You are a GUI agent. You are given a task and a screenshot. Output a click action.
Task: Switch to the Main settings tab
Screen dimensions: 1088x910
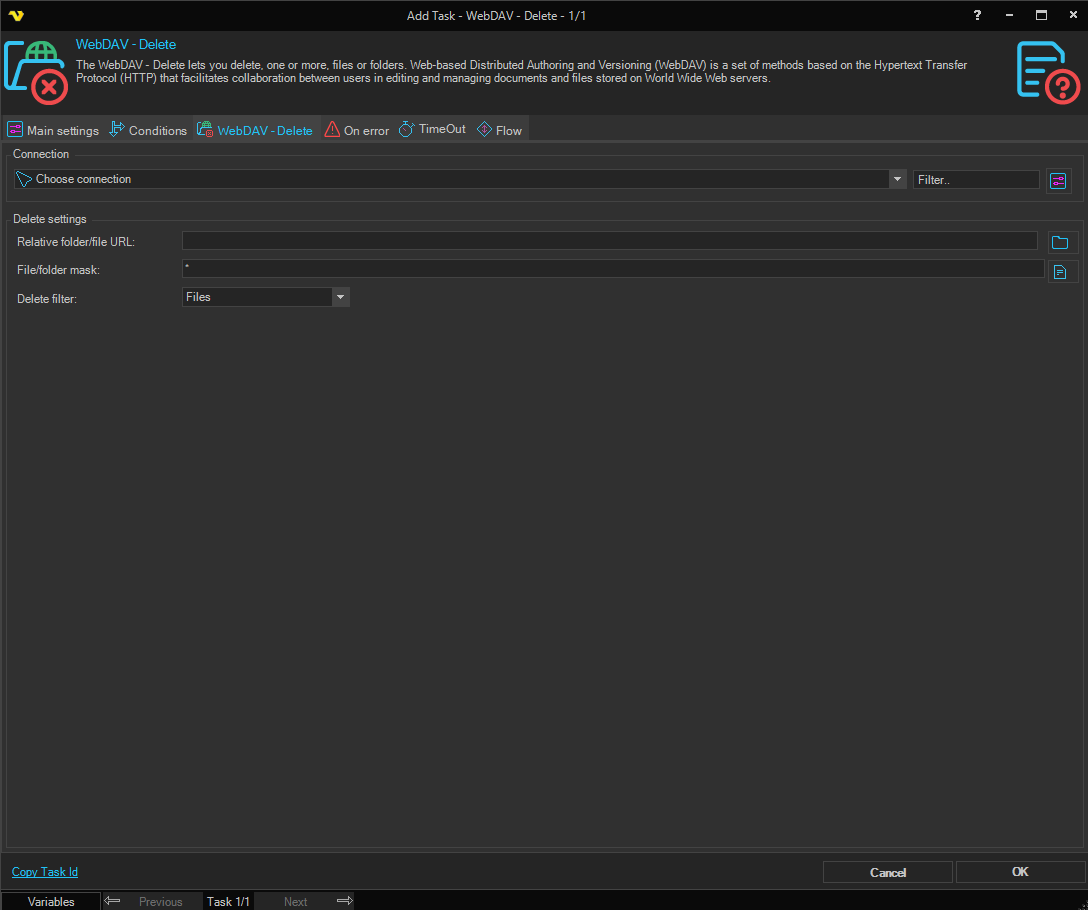pyautogui.click(x=53, y=130)
